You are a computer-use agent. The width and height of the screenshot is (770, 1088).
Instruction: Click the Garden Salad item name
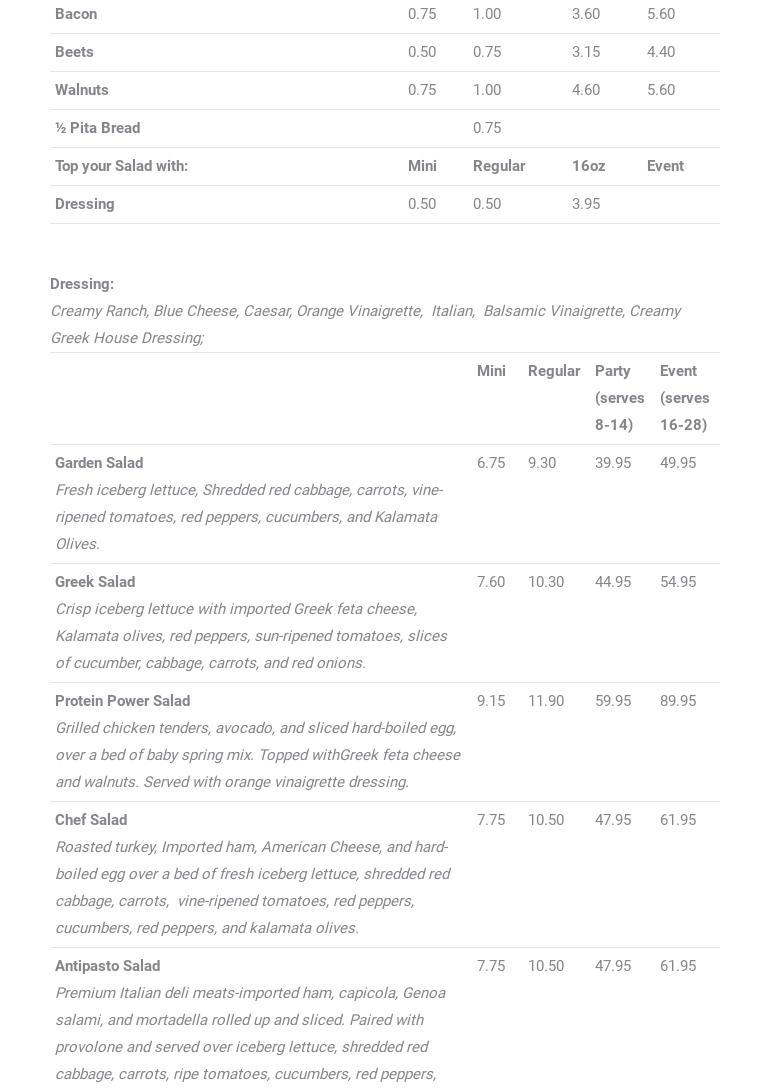coord(99,463)
